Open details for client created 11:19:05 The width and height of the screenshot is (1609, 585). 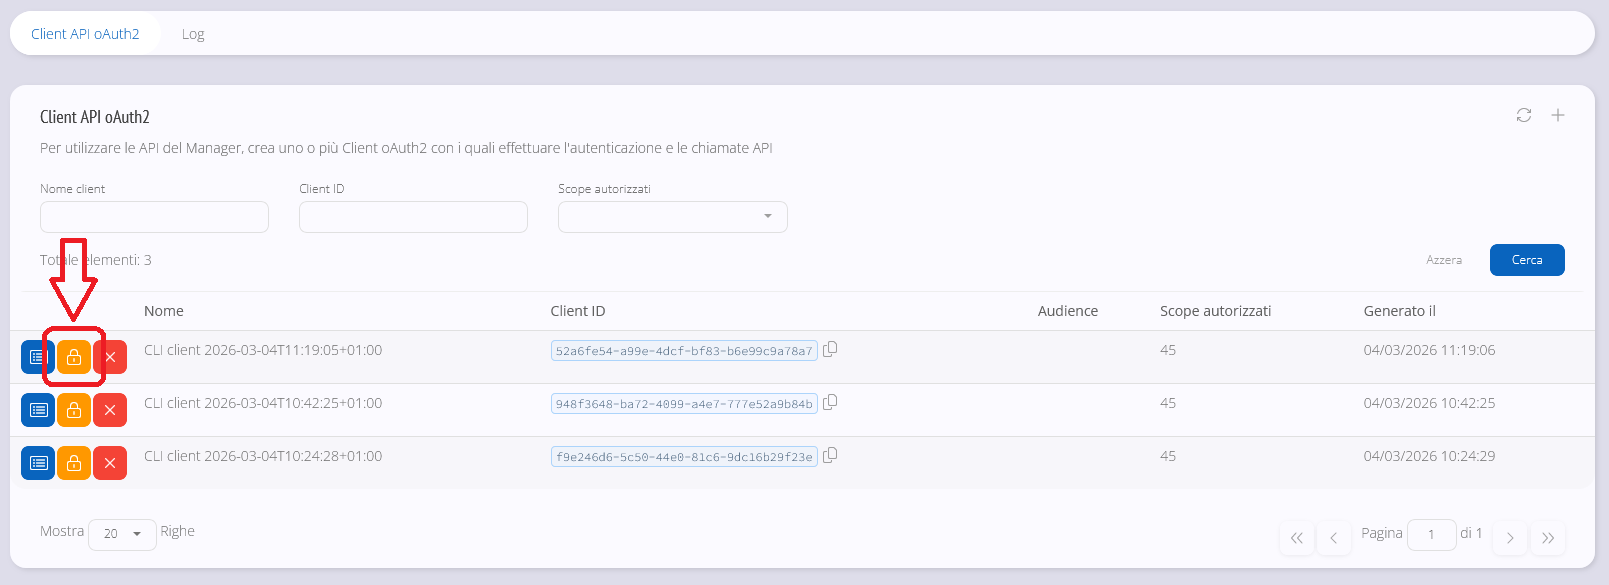tap(37, 357)
